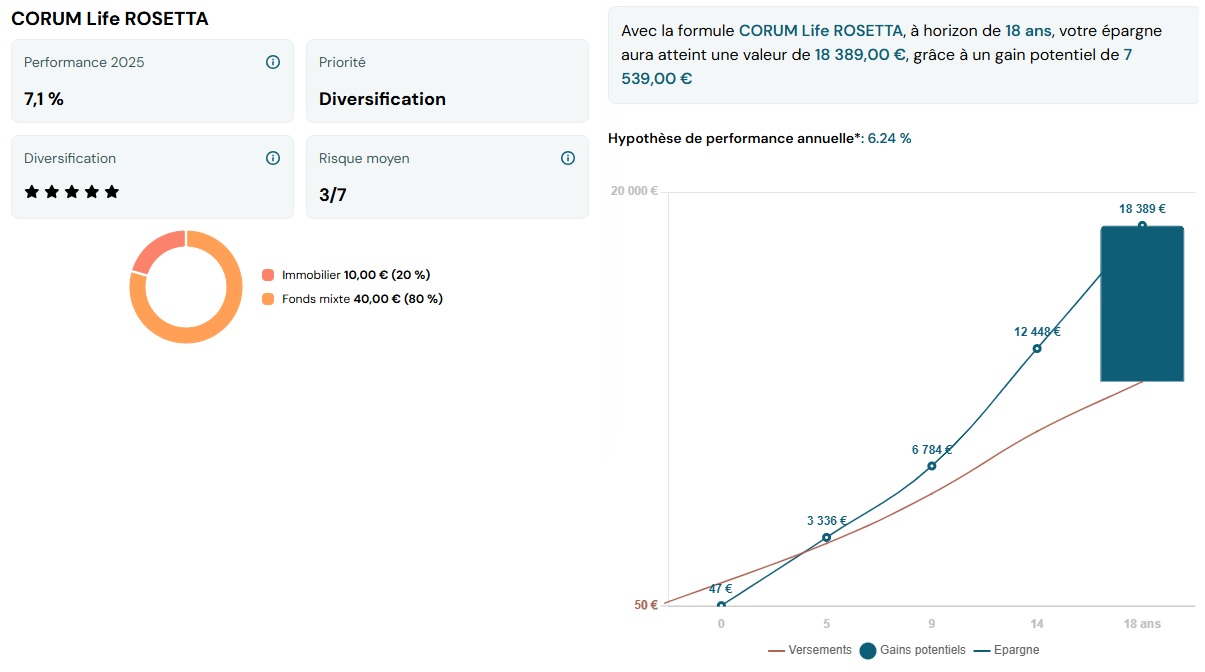The height and width of the screenshot is (672, 1205).
Task: Click the Fonds mixte legend color square
Action: pos(268,299)
